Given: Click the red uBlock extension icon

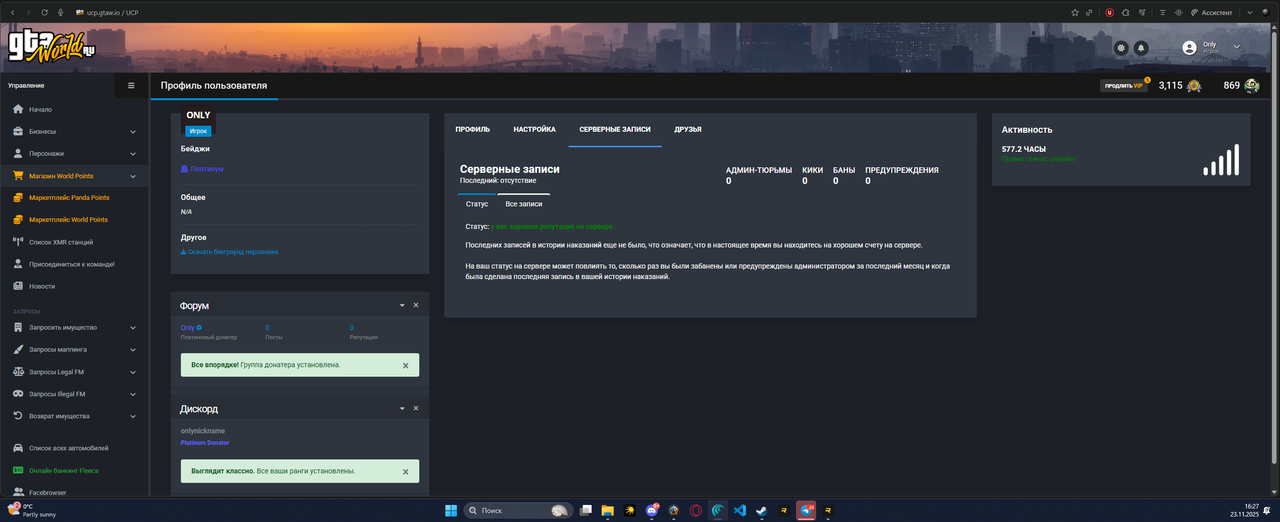Looking at the screenshot, I should click(1109, 12).
